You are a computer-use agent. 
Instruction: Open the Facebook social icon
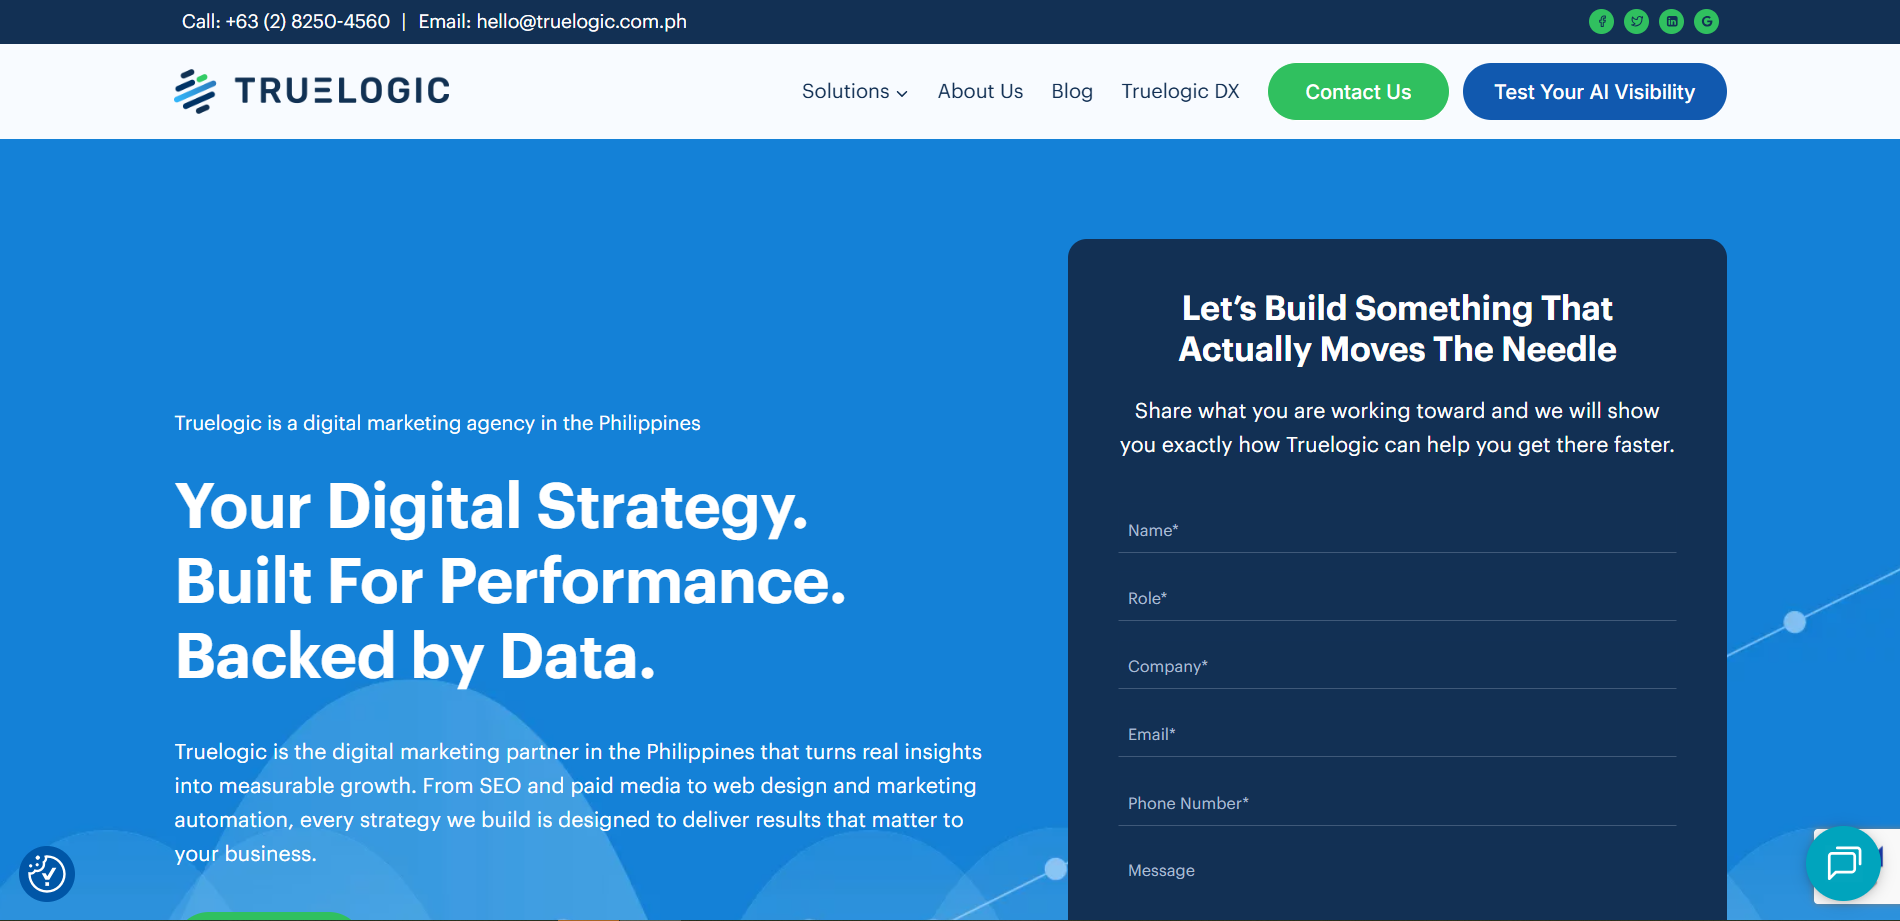point(1601,21)
